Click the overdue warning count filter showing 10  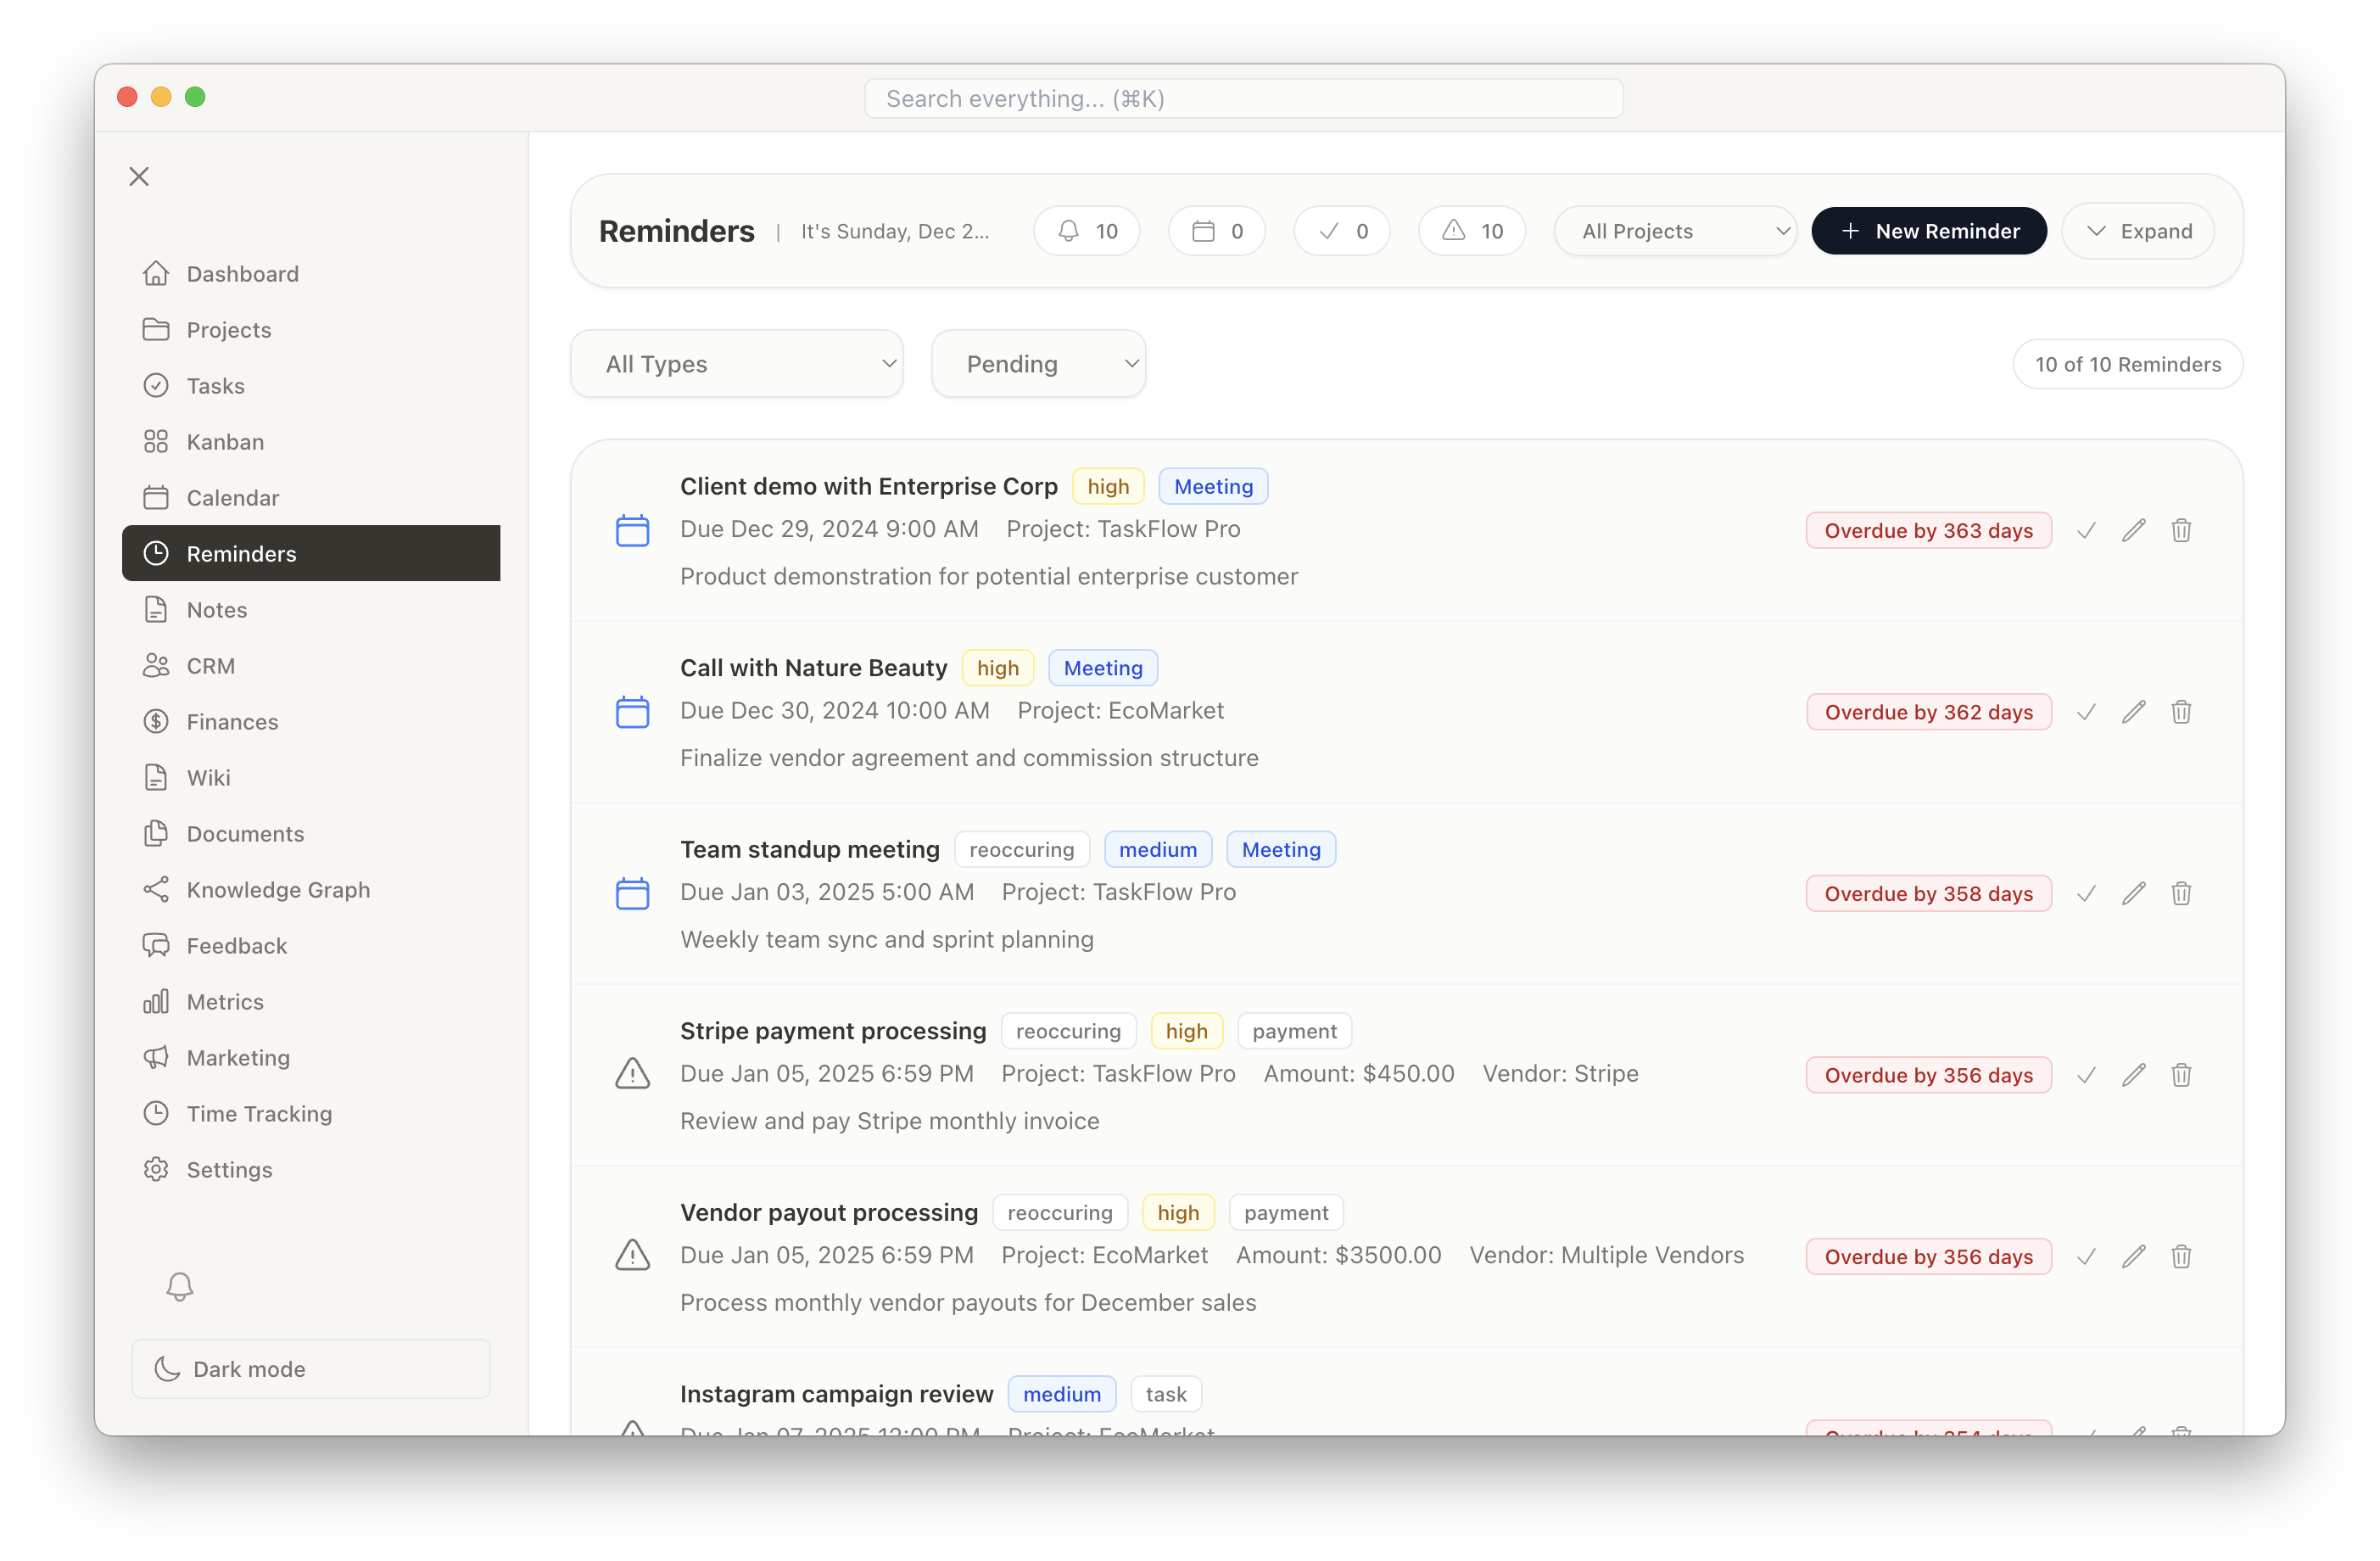1472,231
